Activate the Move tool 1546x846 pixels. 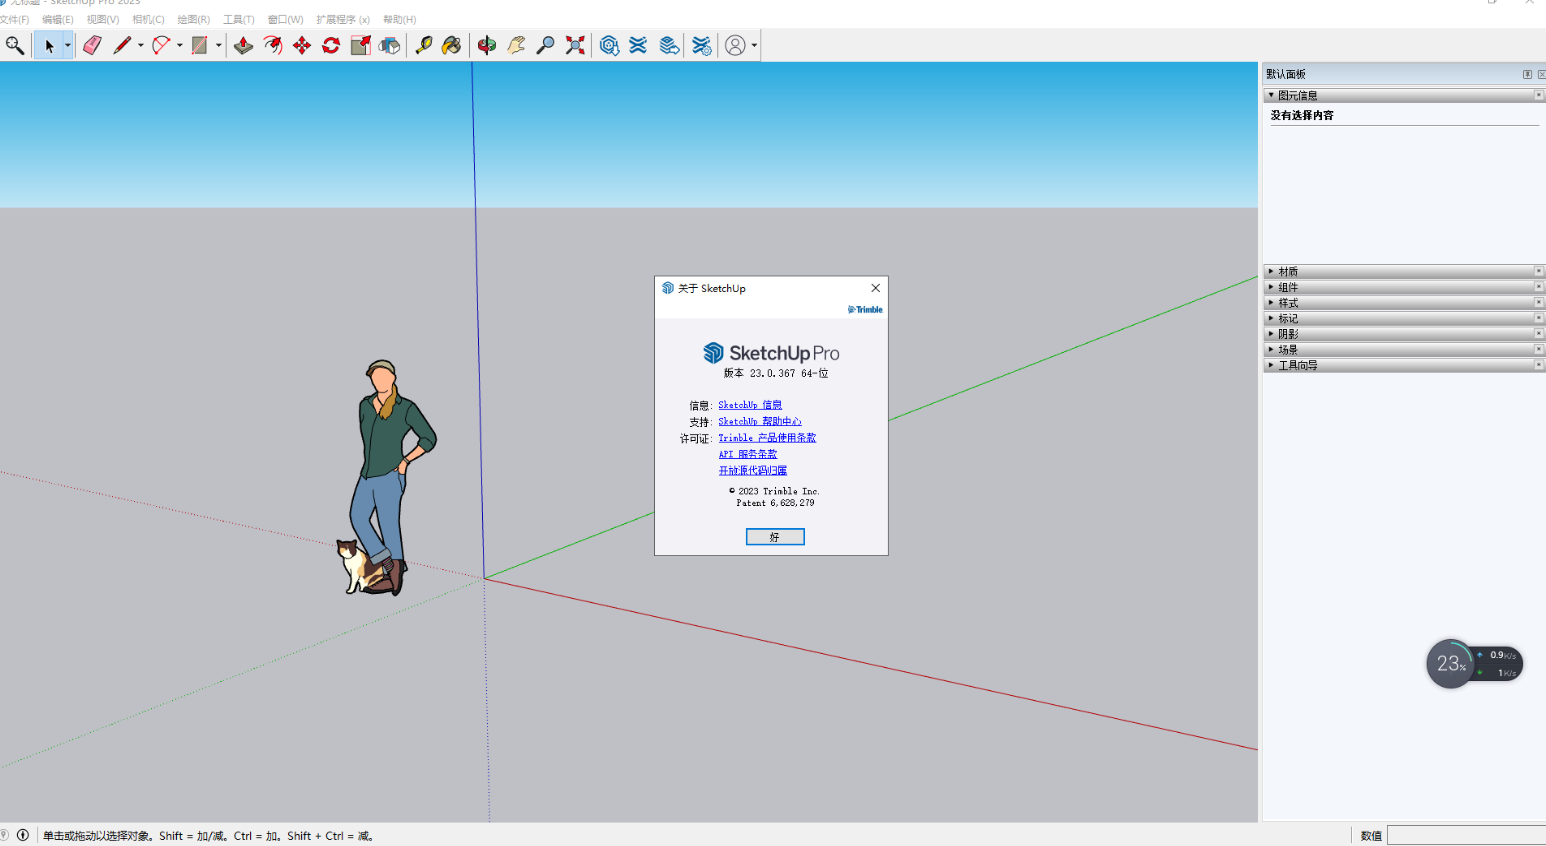point(302,45)
